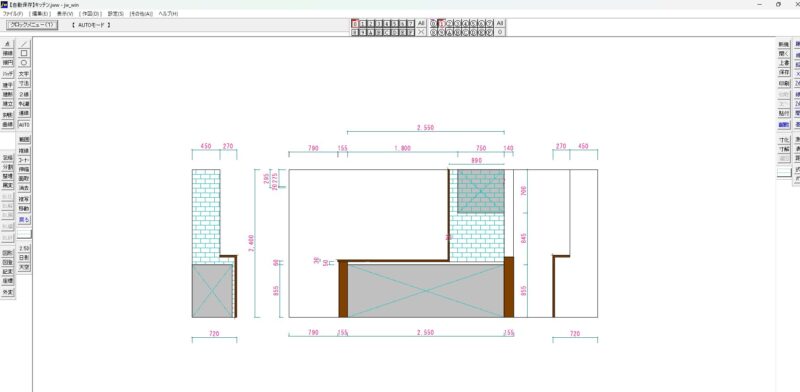Click the 戻る undo button

coord(24,220)
